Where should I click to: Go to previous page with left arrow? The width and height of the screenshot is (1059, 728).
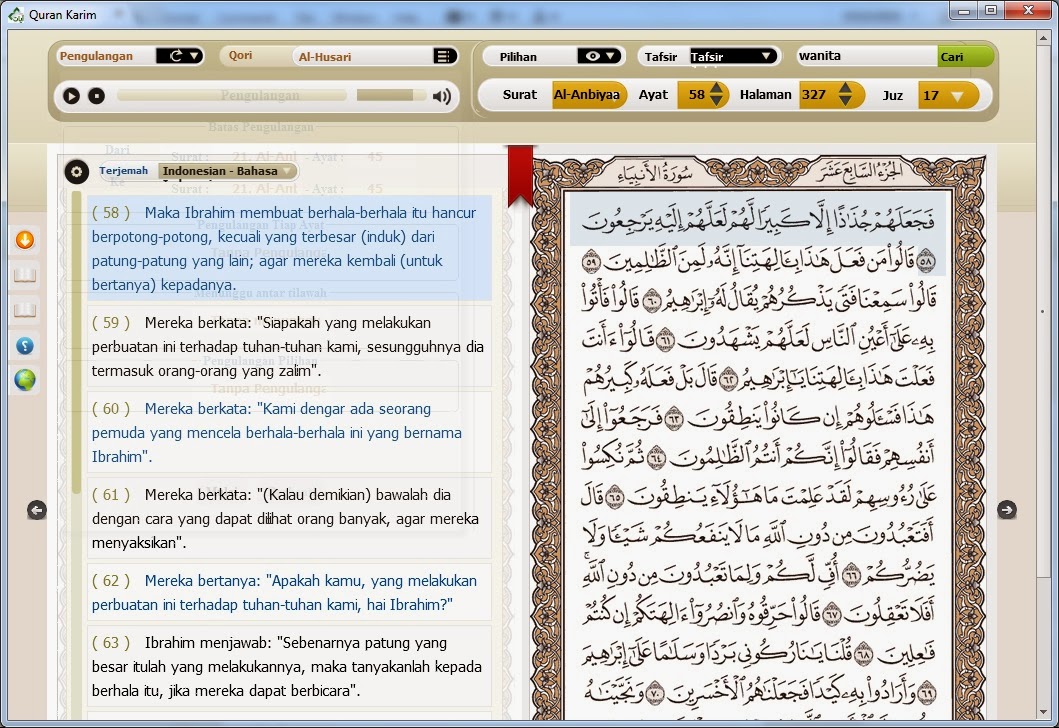(x=37, y=510)
